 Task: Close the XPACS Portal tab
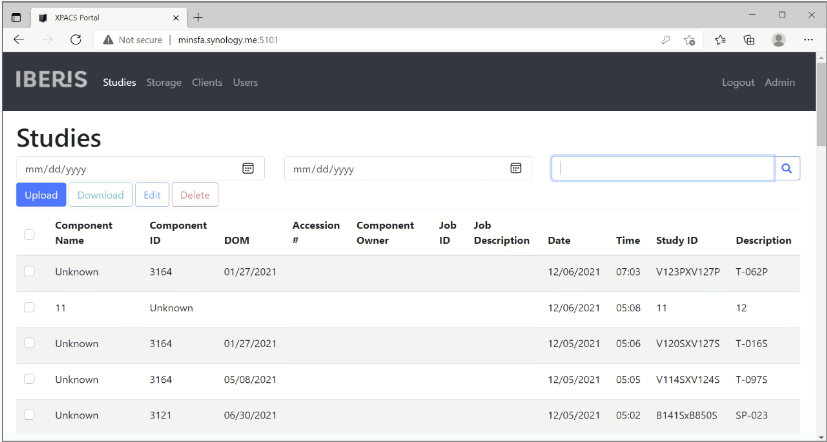point(176,17)
